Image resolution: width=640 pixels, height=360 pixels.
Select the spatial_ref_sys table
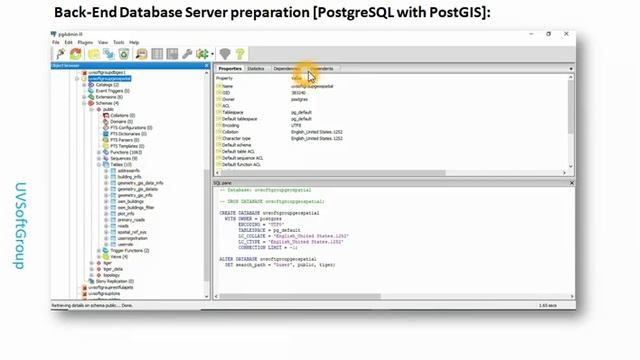click(x=132, y=232)
